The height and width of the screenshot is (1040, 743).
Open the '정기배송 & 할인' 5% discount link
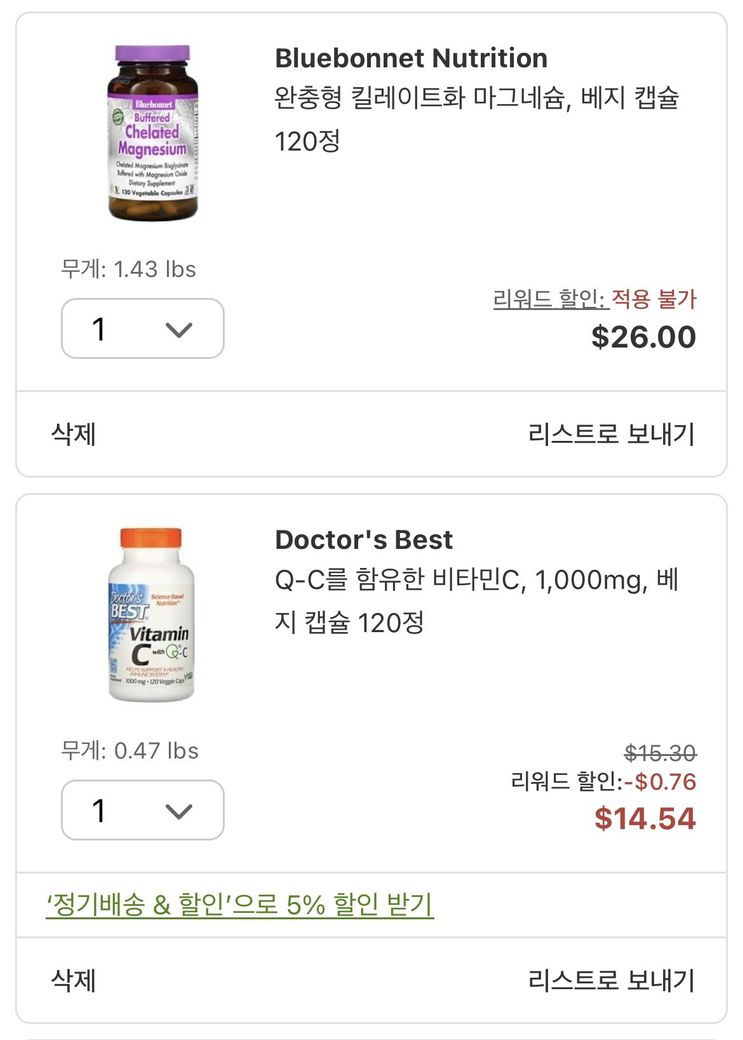pyautogui.click(x=240, y=905)
